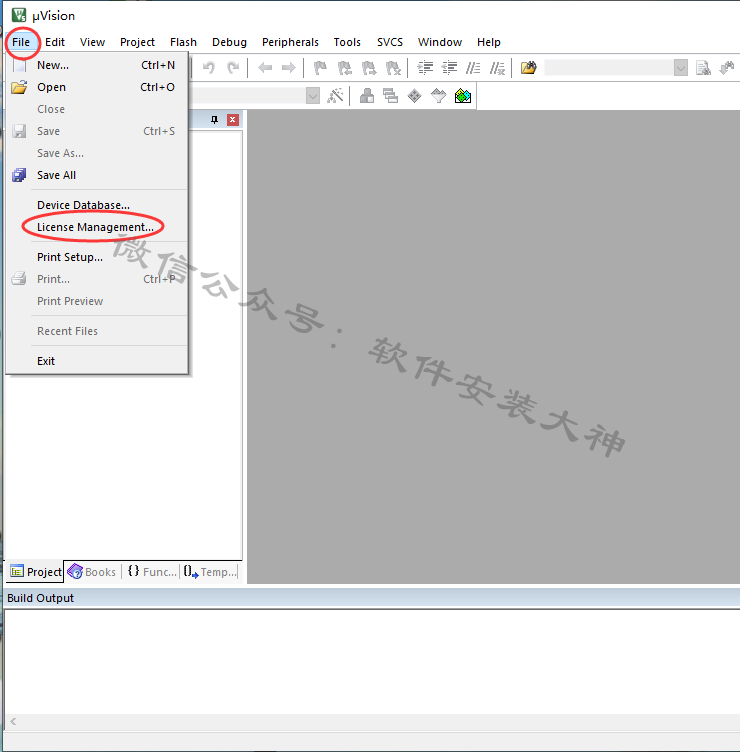Click the Comment Selection icon
This screenshot has height=752, width=740.
click(x=473, y=68)
